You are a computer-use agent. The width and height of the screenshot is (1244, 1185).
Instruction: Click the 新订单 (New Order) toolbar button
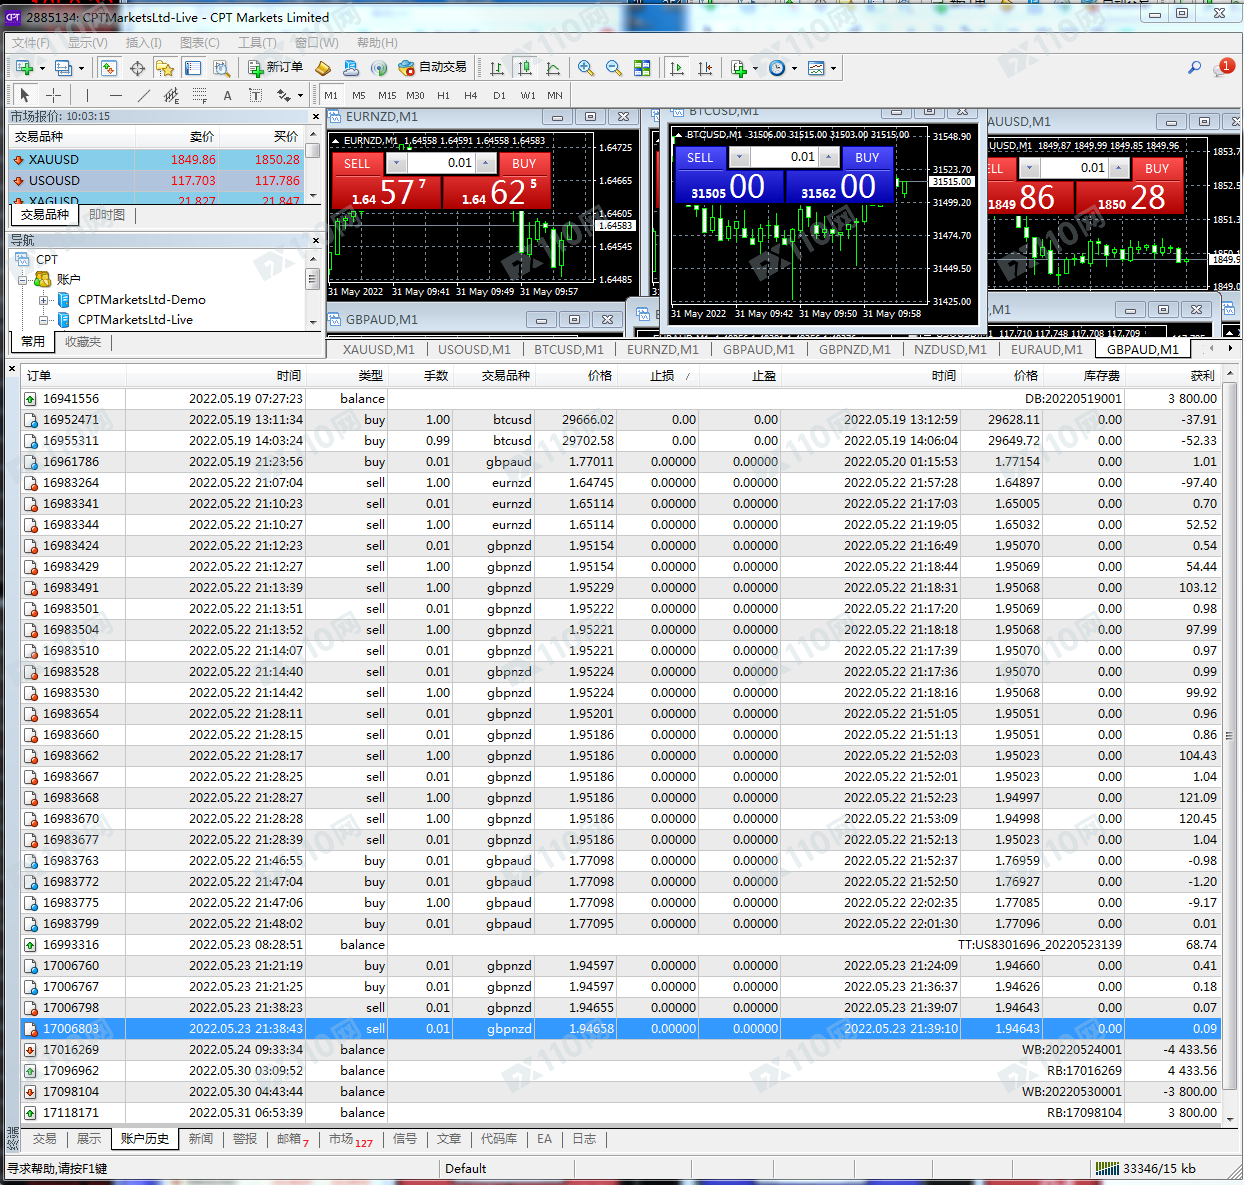[276, 67]
